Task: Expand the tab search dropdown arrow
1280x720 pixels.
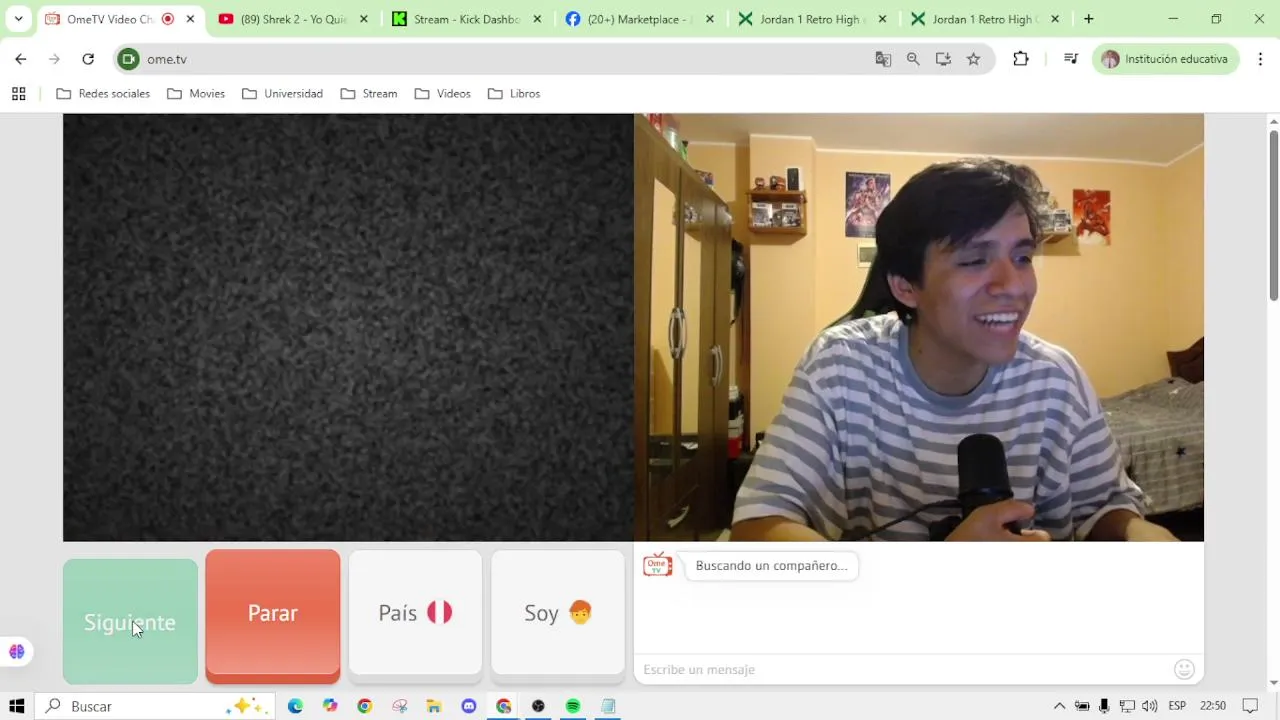Action: tap(18, 19)
